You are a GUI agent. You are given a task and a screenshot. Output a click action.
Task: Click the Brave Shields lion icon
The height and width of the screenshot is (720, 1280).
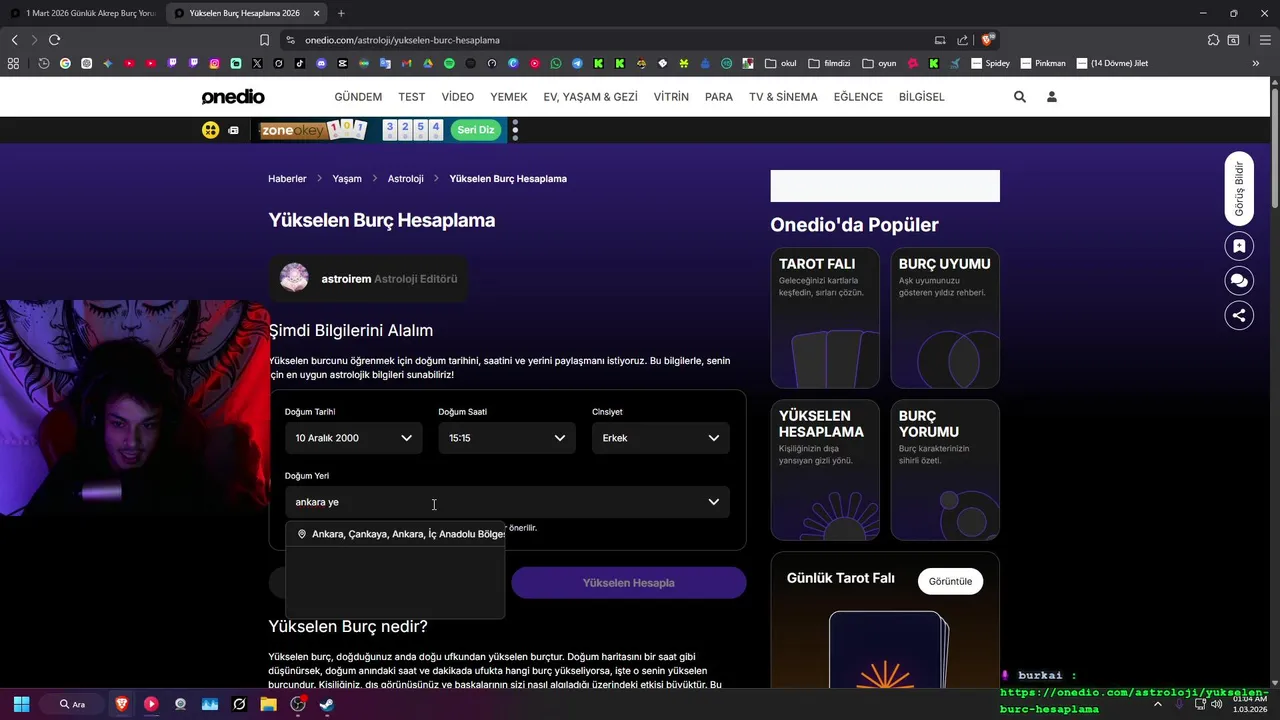pos(987,40)
